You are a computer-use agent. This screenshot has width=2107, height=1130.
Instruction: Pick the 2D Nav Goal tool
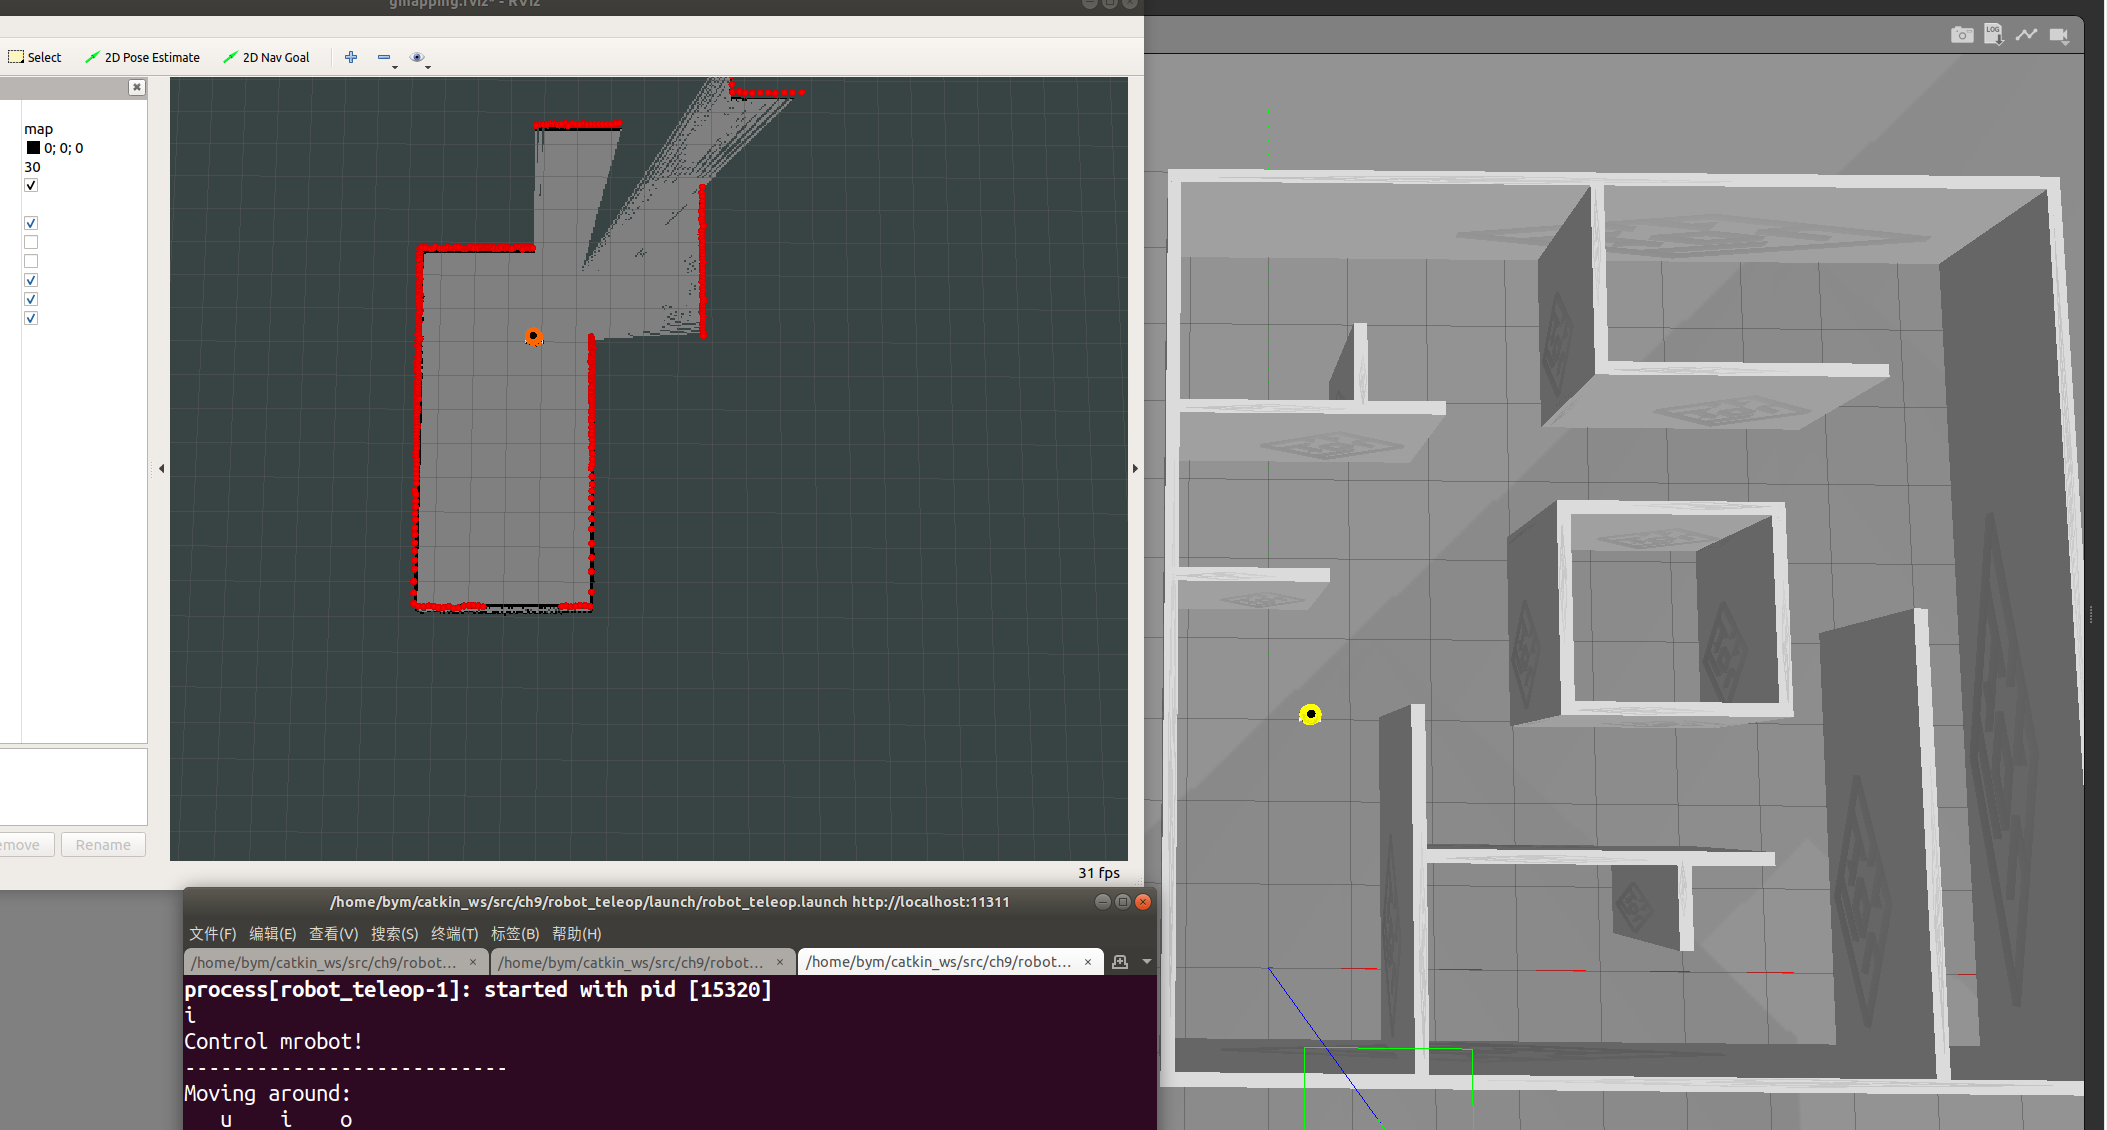266,57
